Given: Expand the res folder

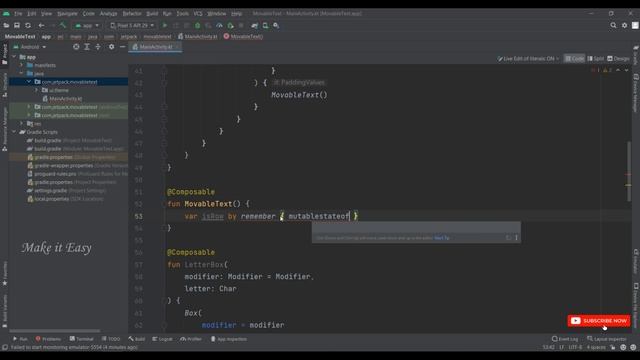Looking at the screenshot, I should click(22, 124).
